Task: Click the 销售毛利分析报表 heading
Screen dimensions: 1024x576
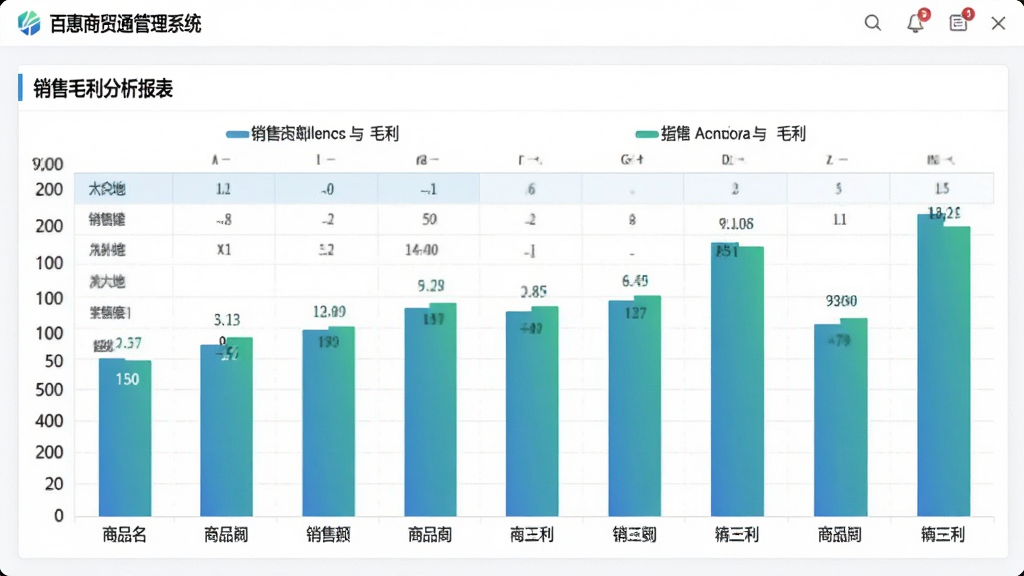Action: tap(103, 88)
